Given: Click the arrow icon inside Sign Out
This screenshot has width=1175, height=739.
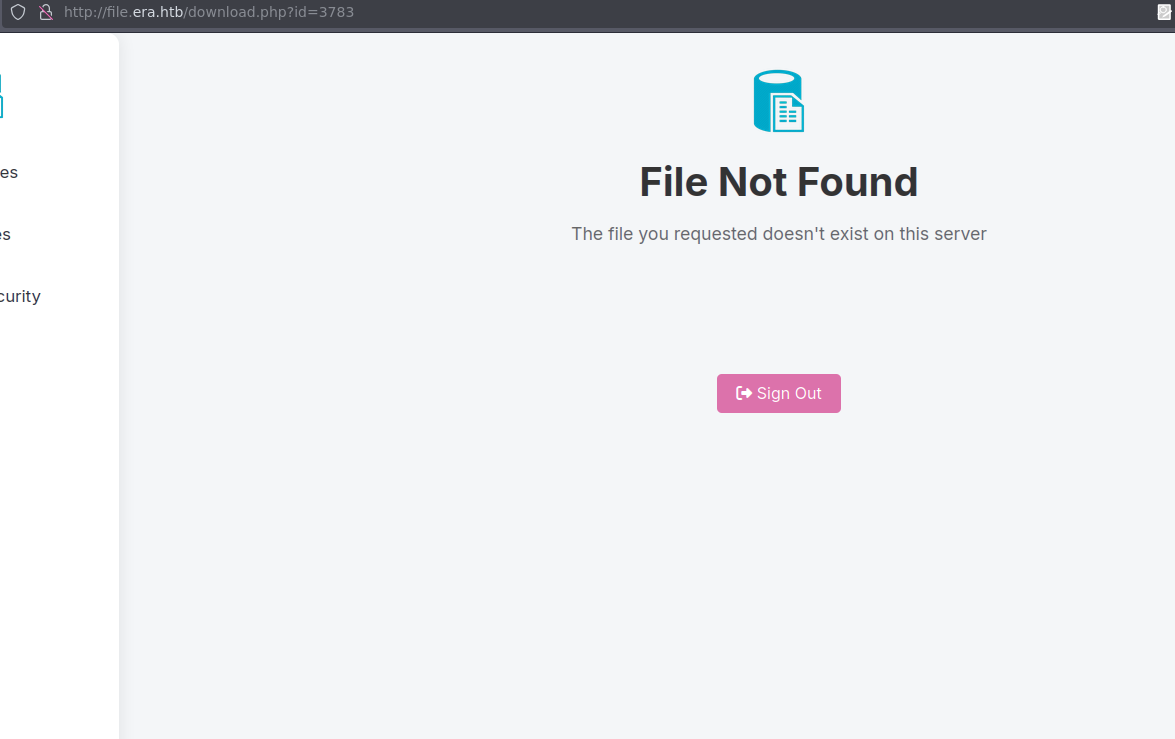Looking at the screenshot, I should (744, 394).
